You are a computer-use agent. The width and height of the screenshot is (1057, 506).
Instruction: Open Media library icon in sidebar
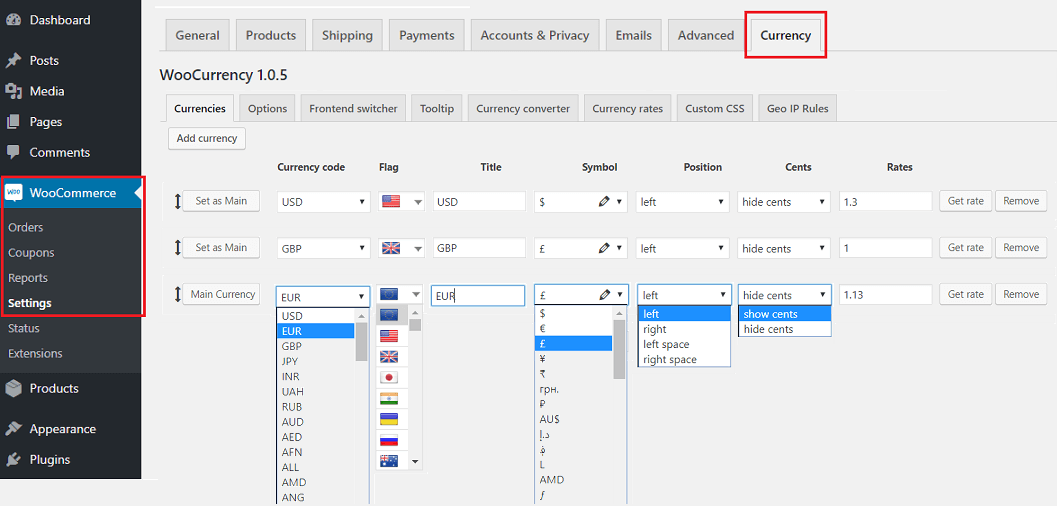coord(14,91)
